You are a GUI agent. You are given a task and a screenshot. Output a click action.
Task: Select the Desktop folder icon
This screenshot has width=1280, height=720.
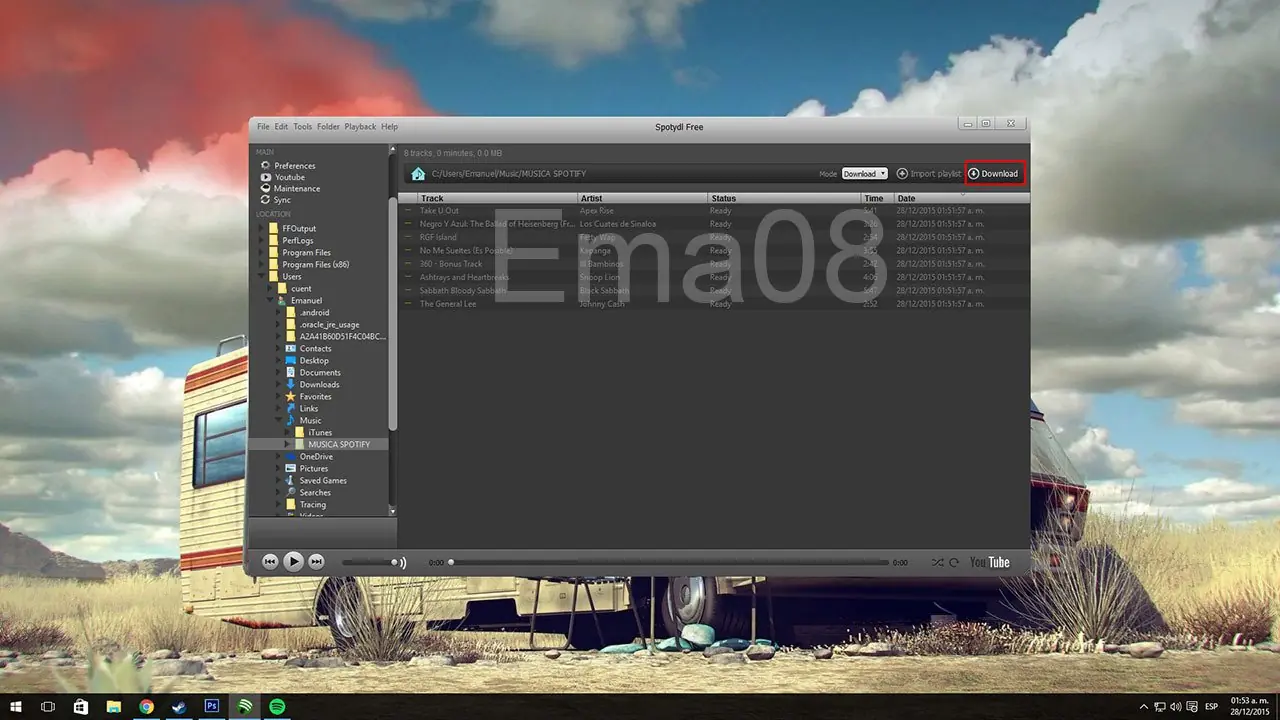tap(291, 361)
